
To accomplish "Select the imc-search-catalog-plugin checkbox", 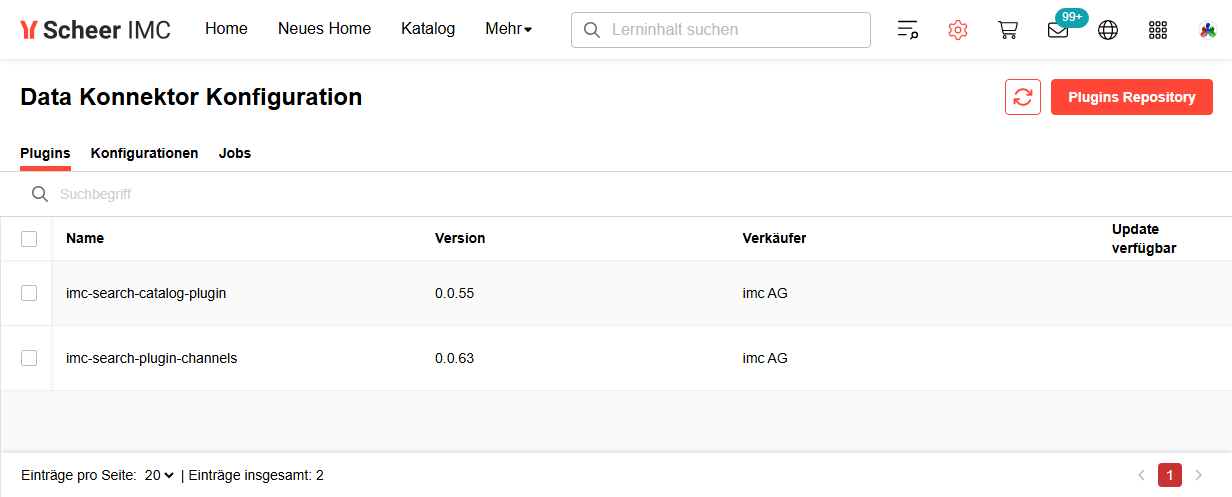I will 29,293.
